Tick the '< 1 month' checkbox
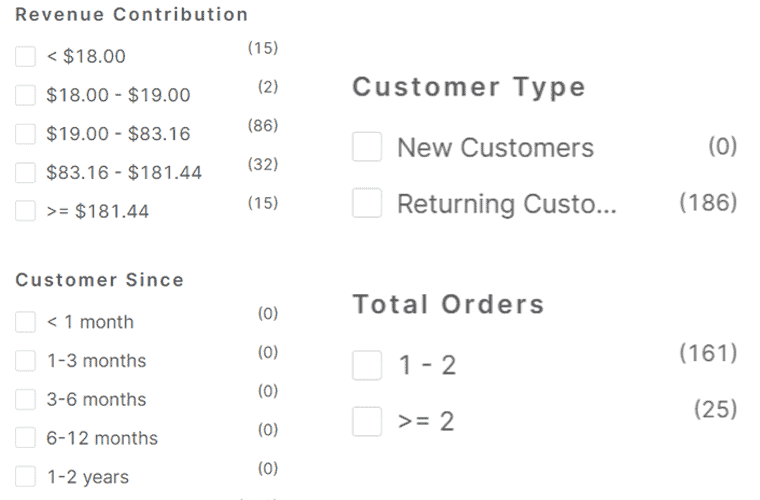This screenshot has height=500, width=760. pos(26,322)
